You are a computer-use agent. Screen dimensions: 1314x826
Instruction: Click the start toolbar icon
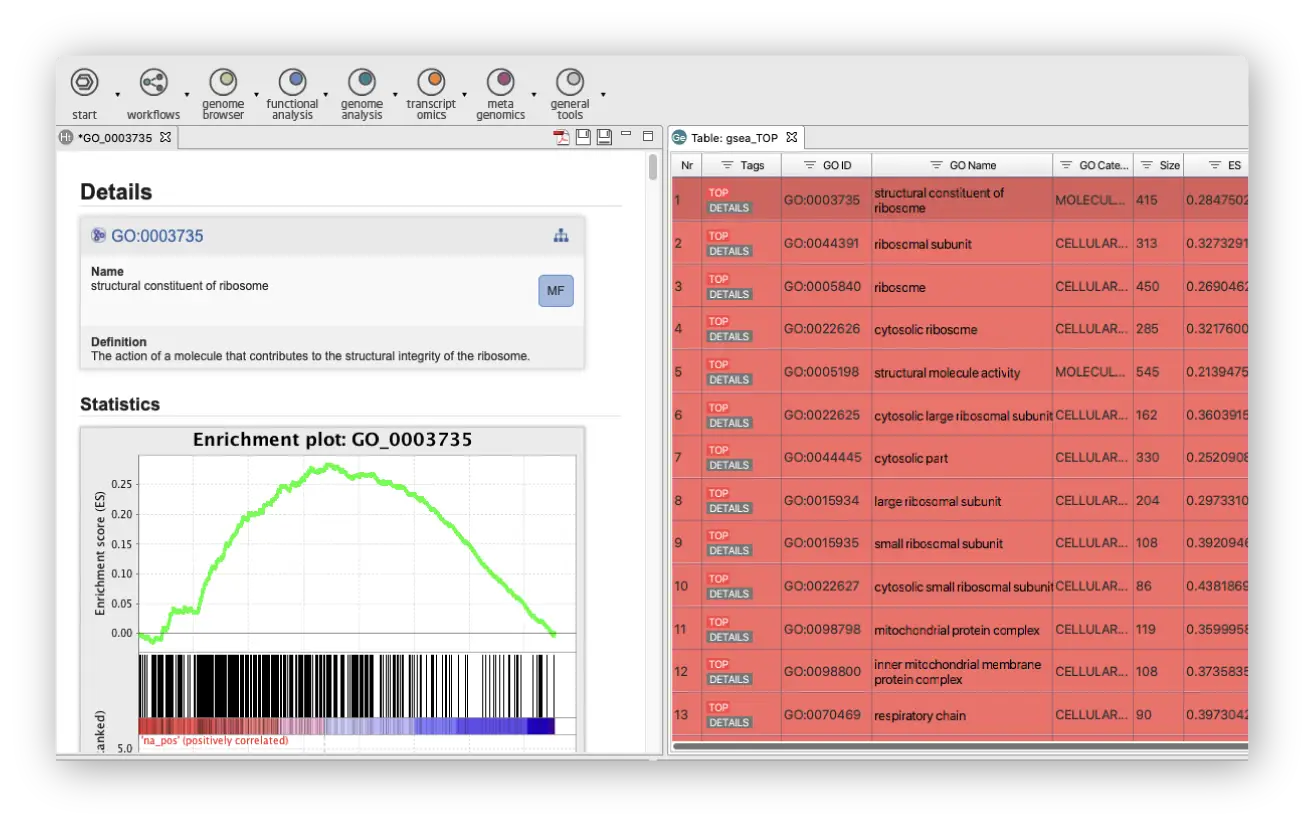point(84,82)
